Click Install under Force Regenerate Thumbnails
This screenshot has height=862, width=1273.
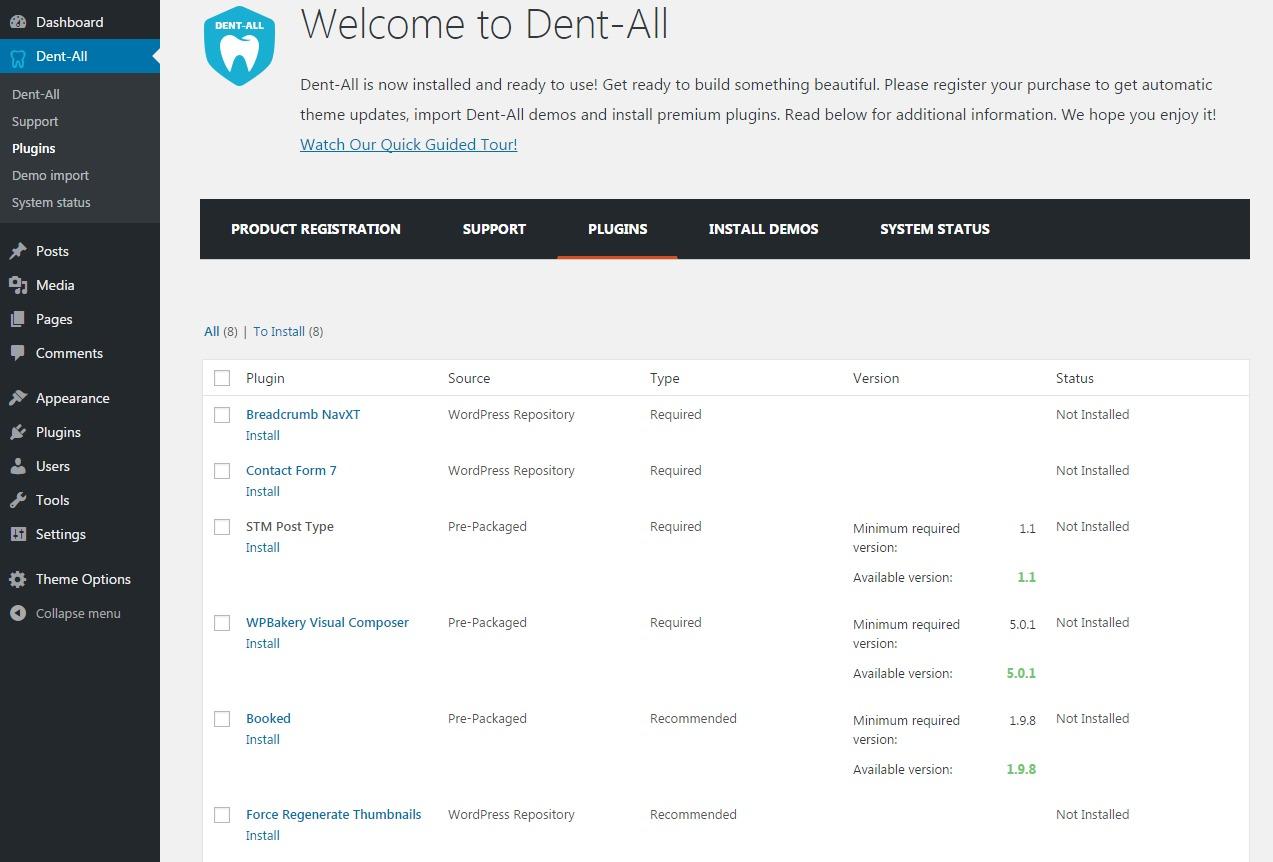click(263, 835)
